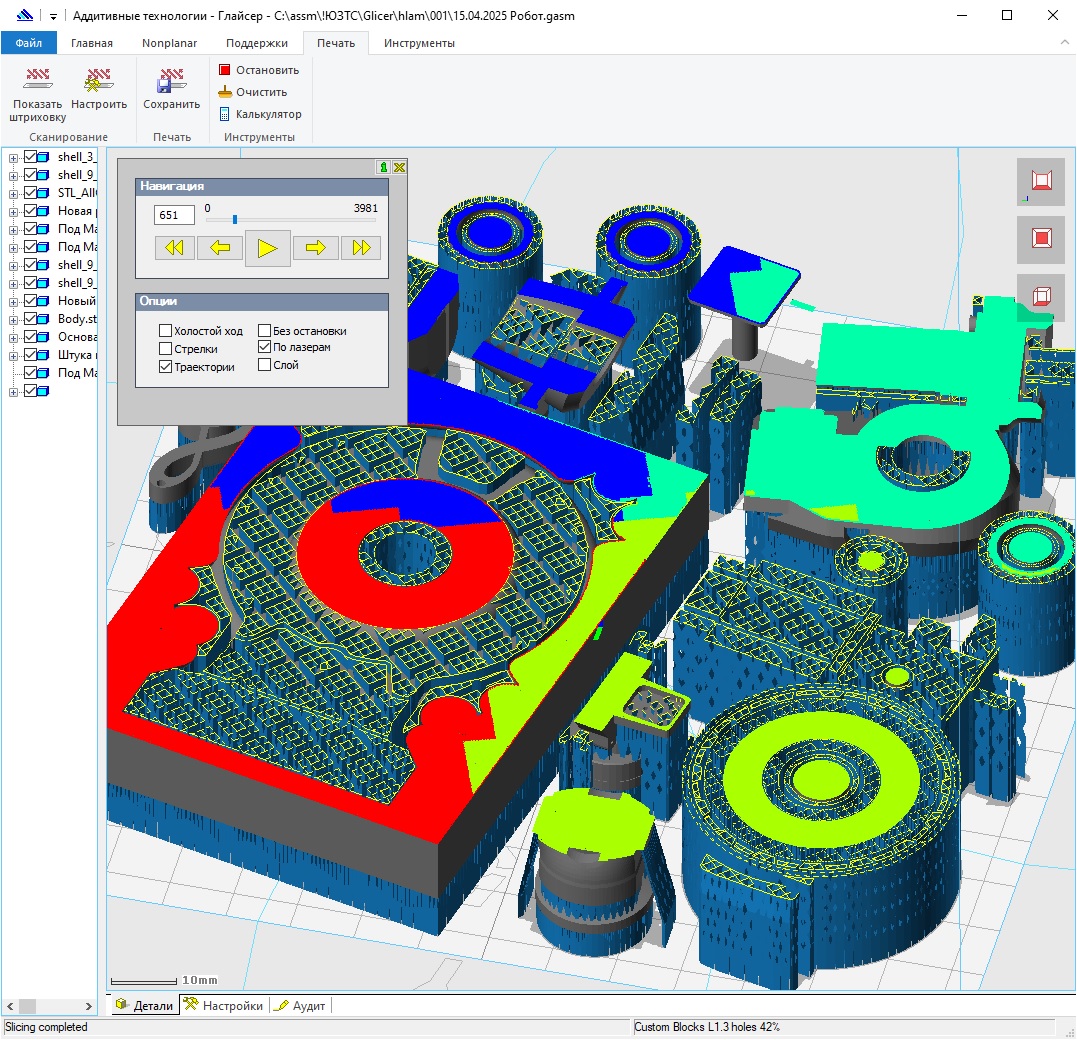Click the layer navigation slider track
The image size is (1077, 1040).
(290, 220)
